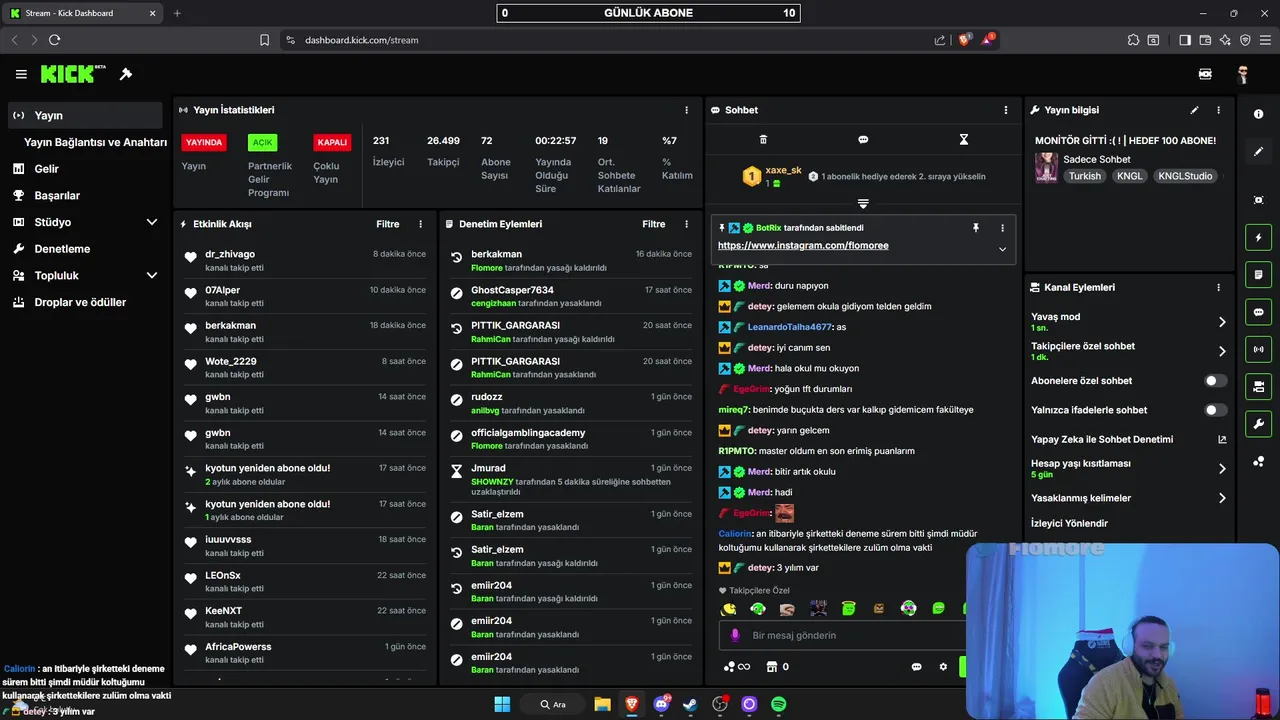Click the profile avatar at top right
Image resolution: width=1280 pixels, height=720 pixels.
1243,74
